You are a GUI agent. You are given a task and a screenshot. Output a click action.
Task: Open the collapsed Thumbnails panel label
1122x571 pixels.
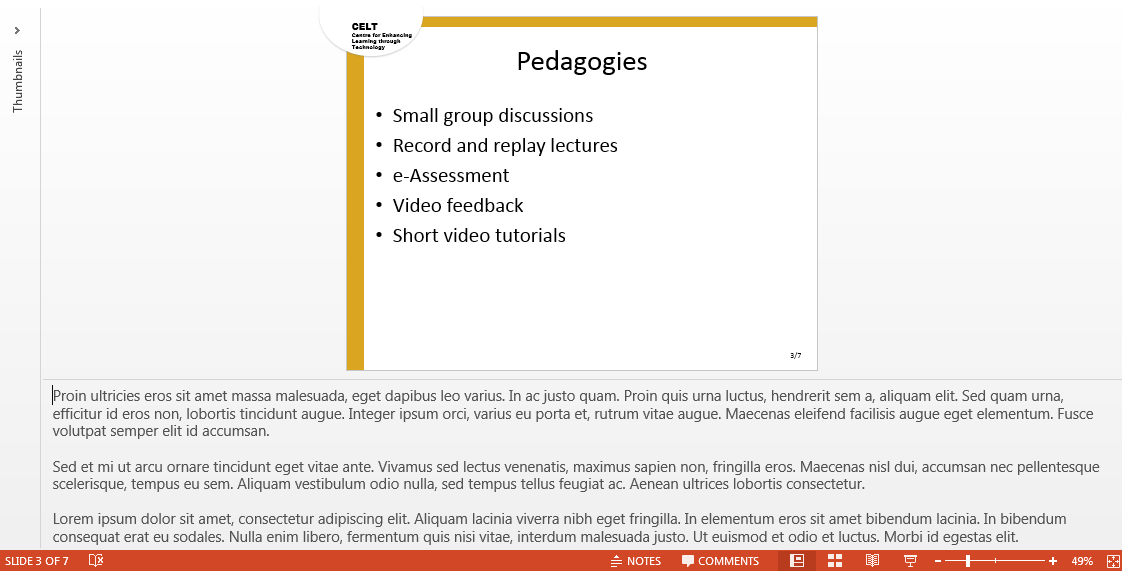(18, 81)
